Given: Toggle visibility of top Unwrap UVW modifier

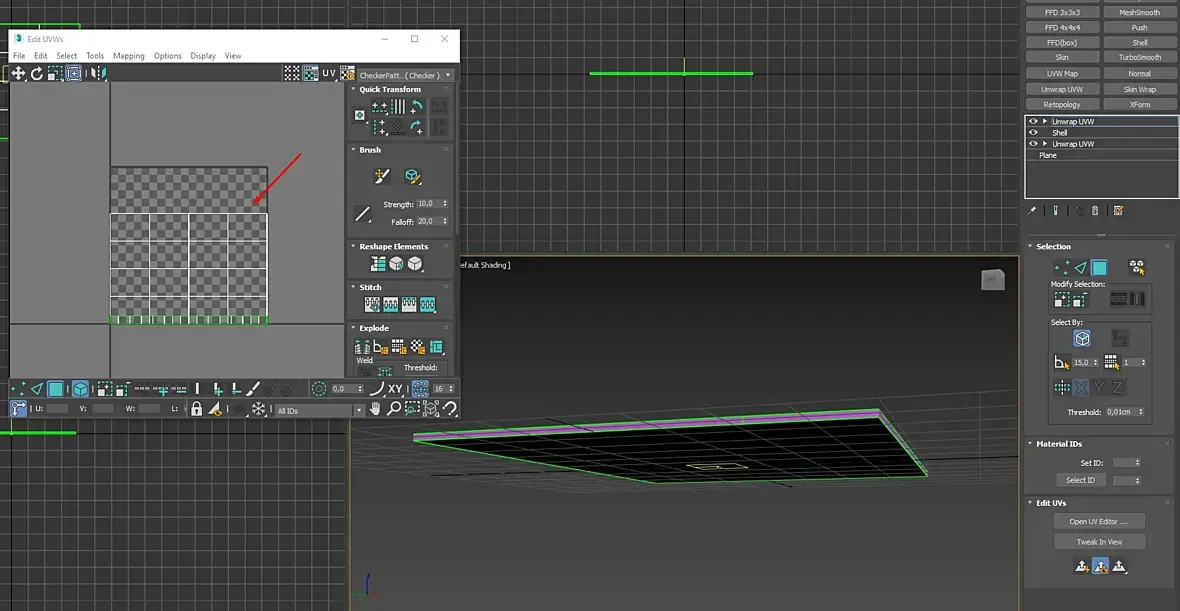Looking at the screenshot, I should click(1033, 121).
